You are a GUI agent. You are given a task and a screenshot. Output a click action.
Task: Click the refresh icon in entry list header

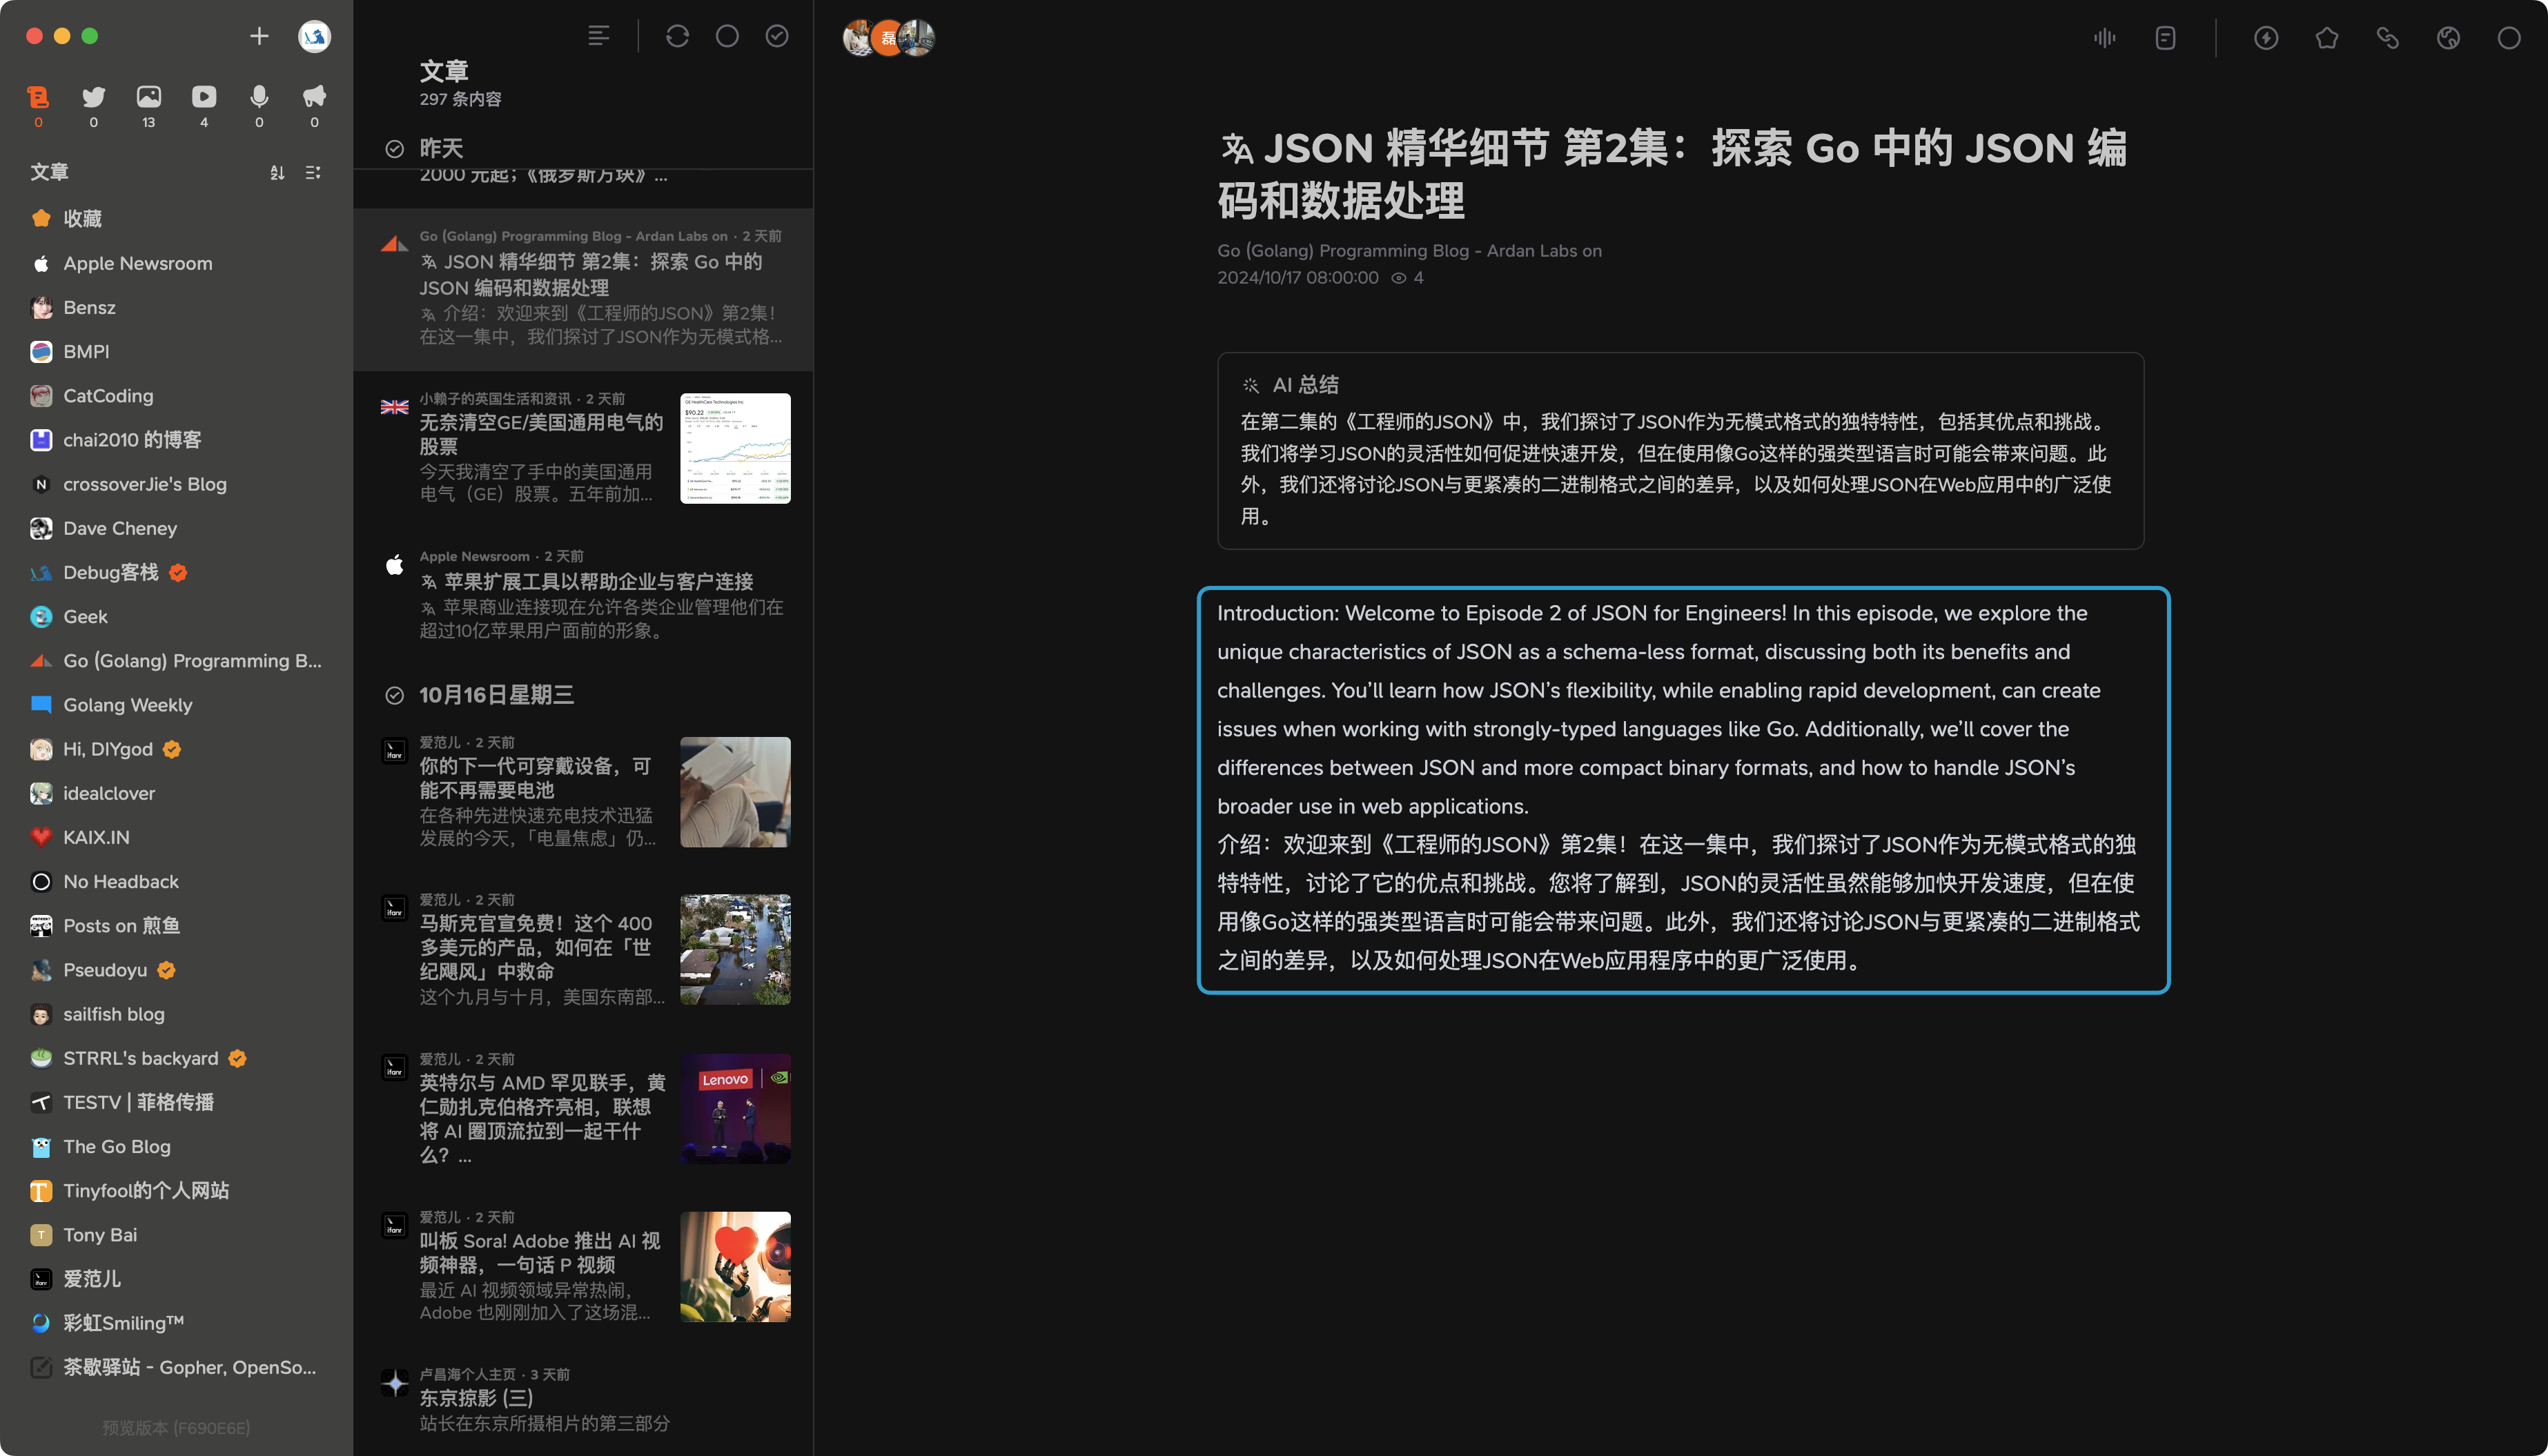[x=677, y=36]
